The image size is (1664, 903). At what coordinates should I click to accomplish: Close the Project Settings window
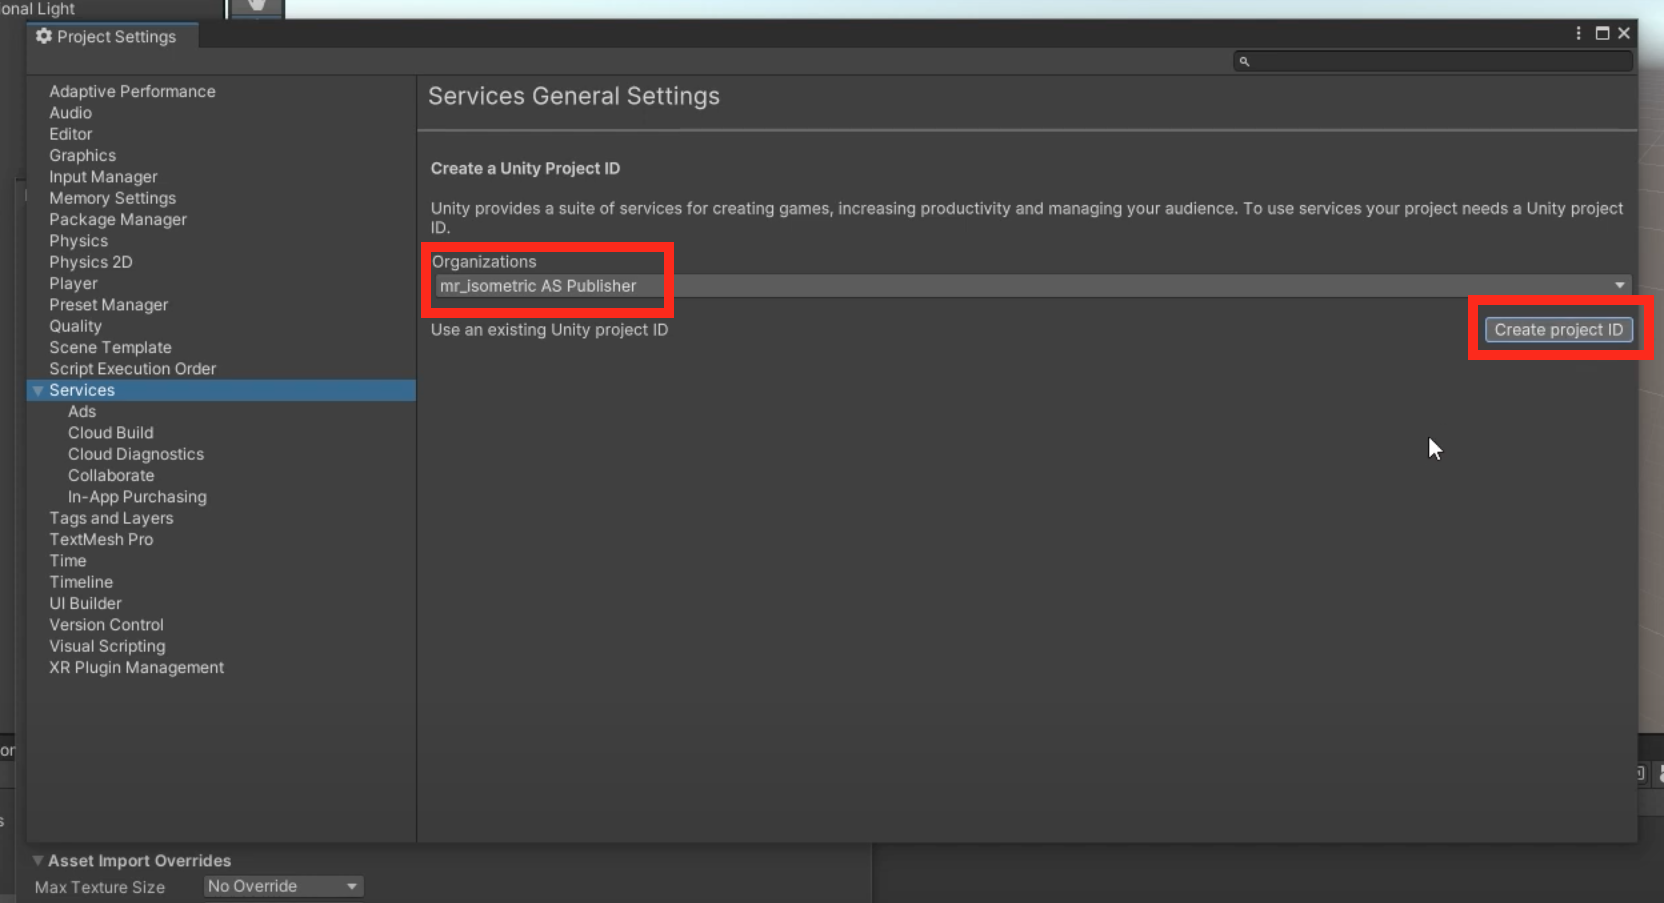tap(1624, 33)
